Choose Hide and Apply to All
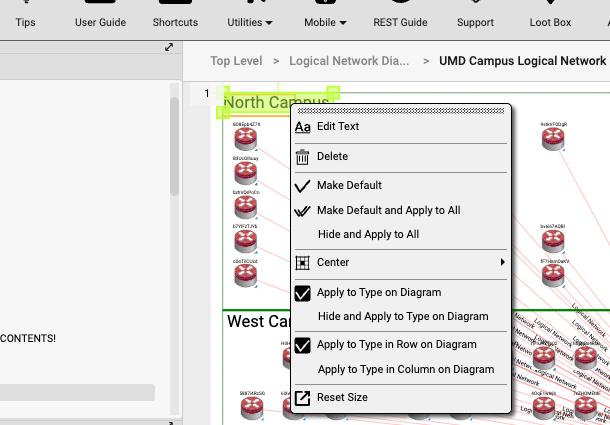This screenshot has width=610, height=425. pyautogui.click(x=367, y=234)
